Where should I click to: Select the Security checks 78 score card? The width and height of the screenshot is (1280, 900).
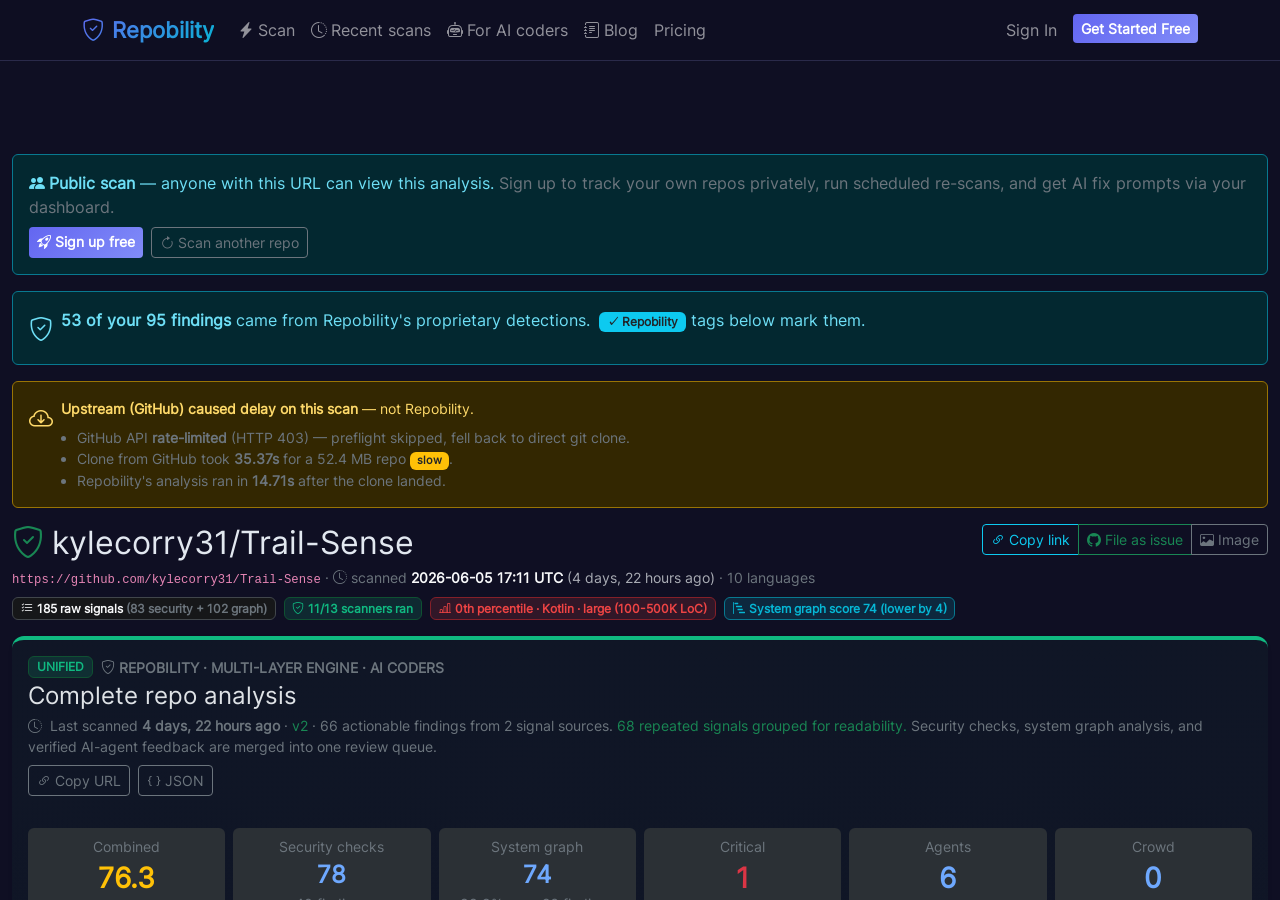click(x=332, y=864)
